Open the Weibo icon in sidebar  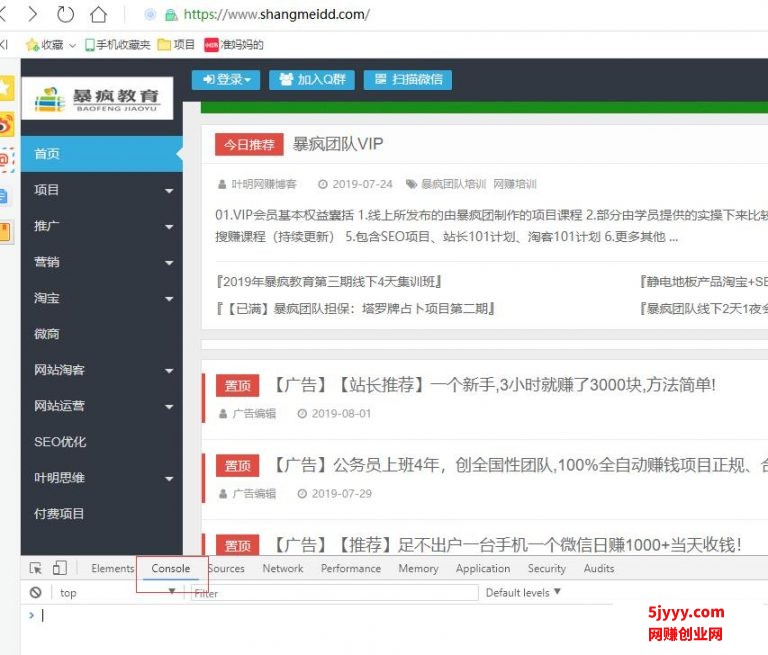pyautogui.click(x=5, y=124)
